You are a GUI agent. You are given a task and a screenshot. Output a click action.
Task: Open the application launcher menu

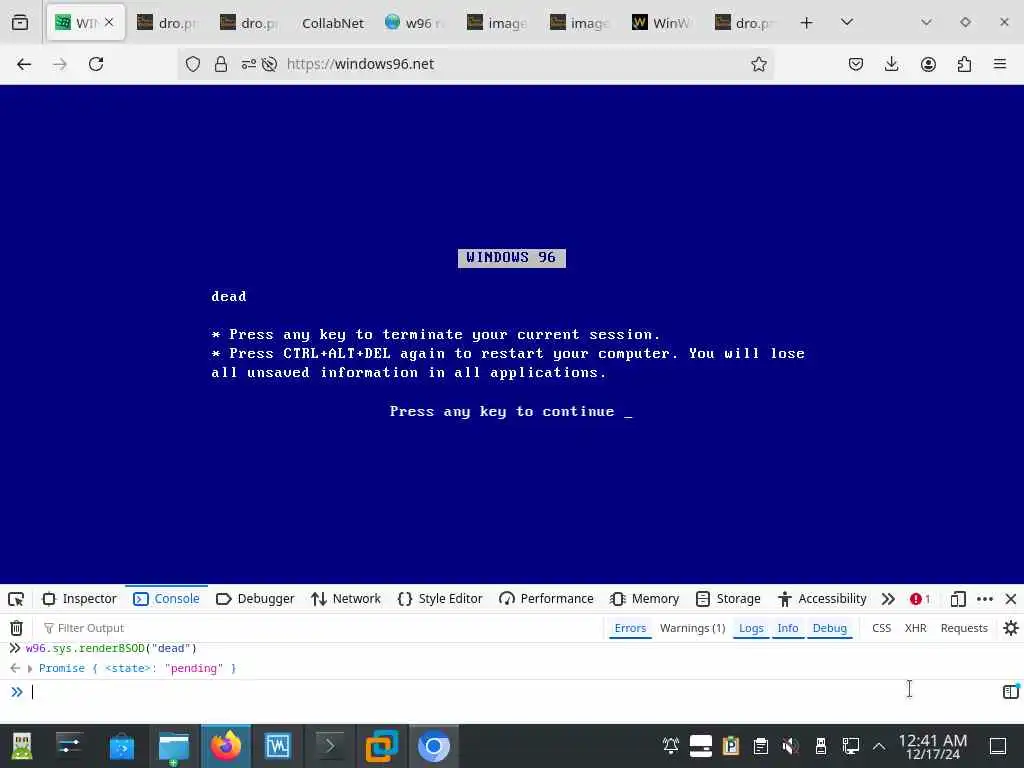point(21,746)
